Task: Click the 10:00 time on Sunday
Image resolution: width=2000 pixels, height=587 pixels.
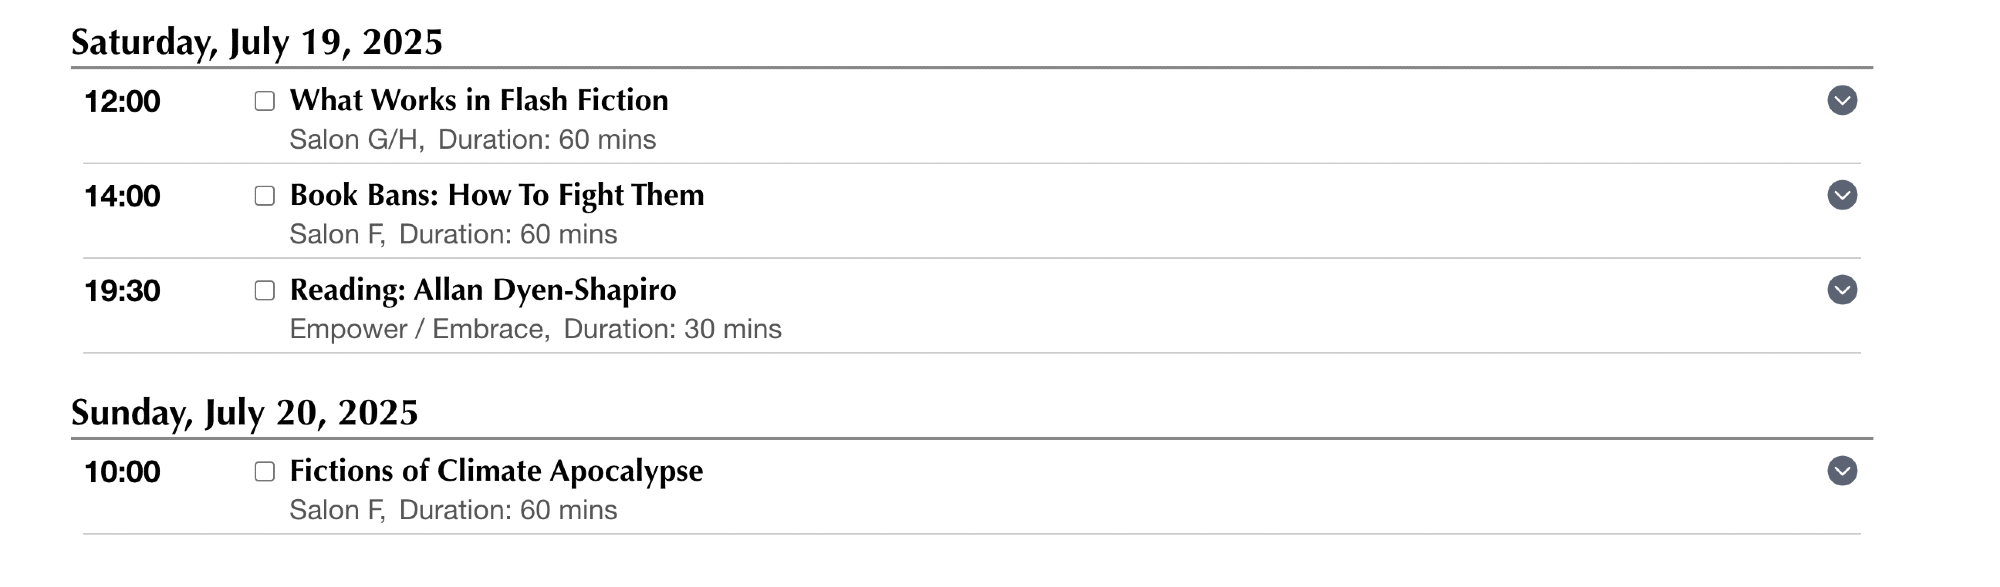Action: tap(122, 472)
